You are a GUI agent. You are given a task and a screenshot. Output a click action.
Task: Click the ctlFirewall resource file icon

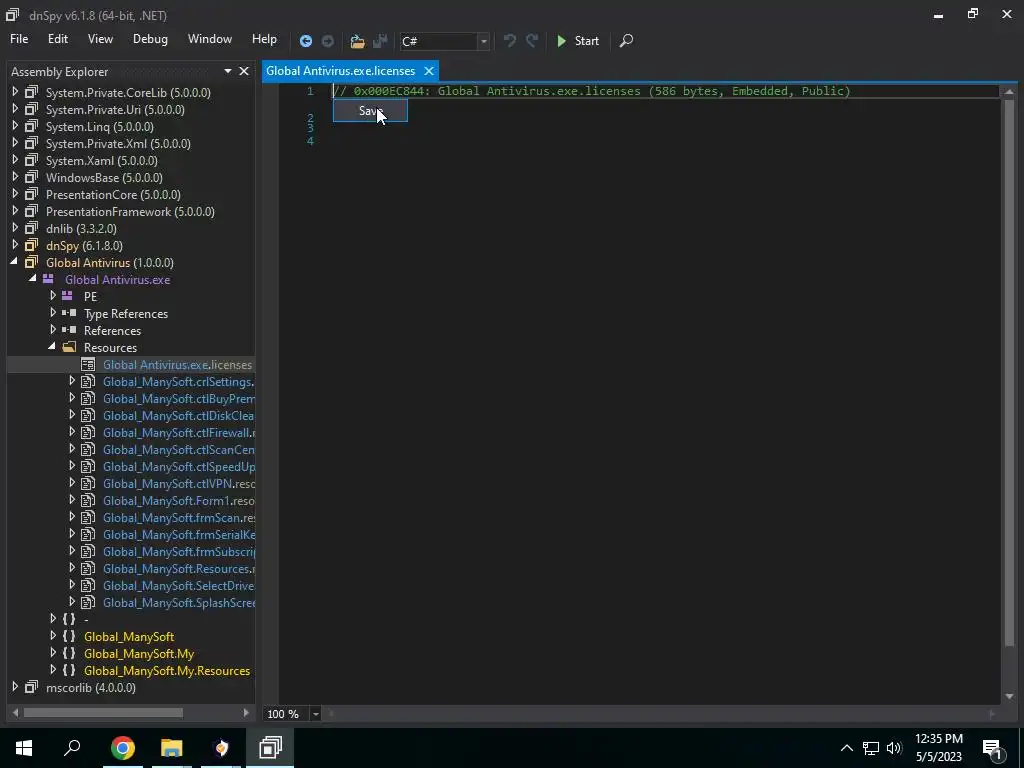tap(88, 432)
